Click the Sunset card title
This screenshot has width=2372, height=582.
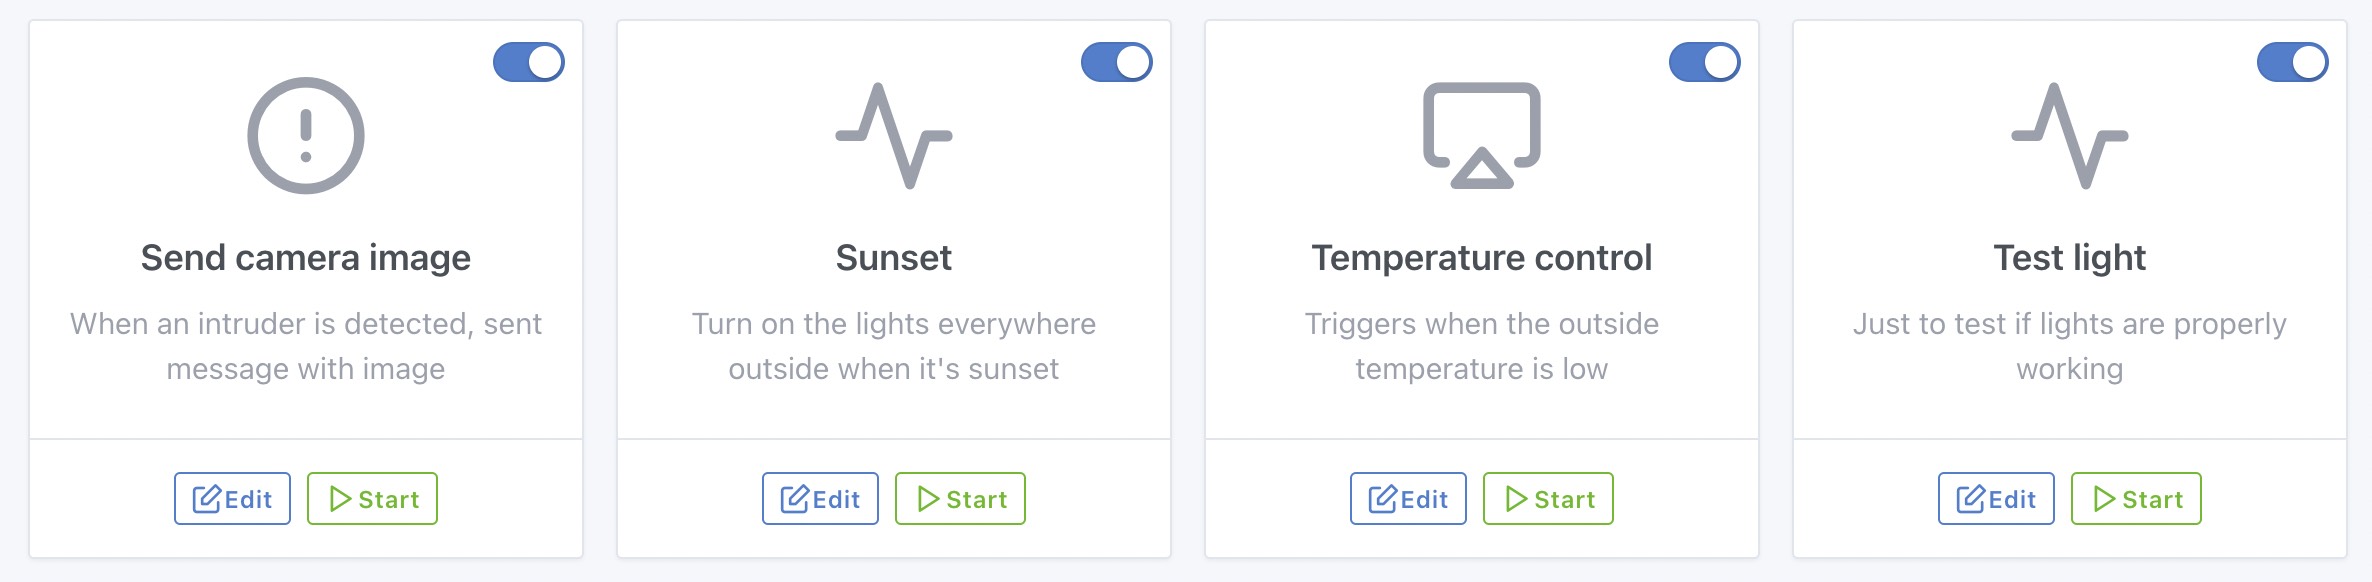pyautogui.click(x=894, y=258)
